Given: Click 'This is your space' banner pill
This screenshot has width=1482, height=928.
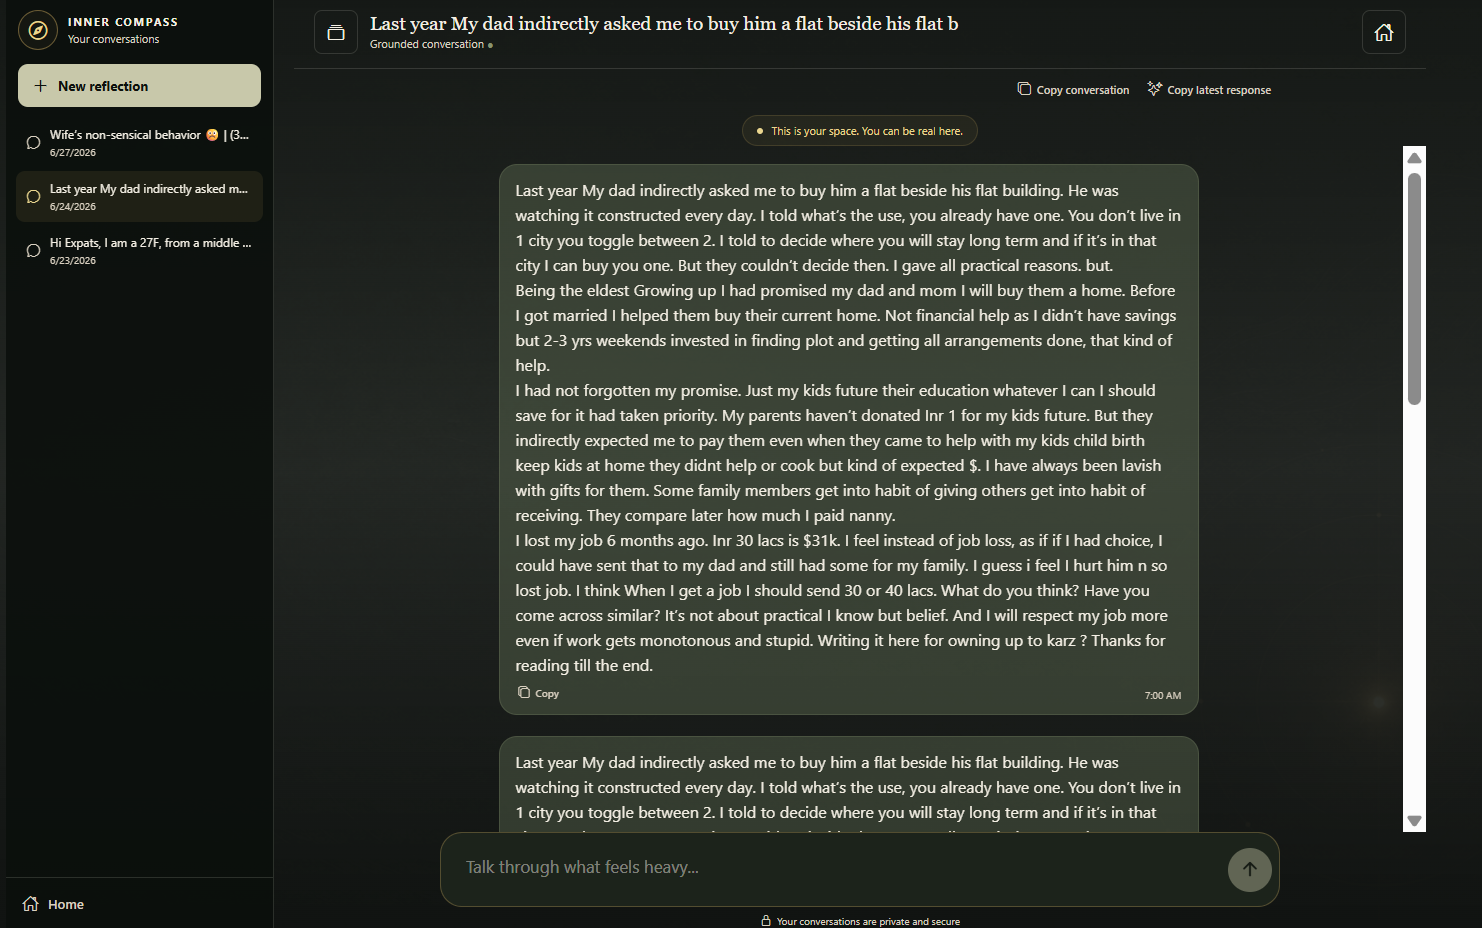Looking at the screenshot, I should [x=860, y=131].
